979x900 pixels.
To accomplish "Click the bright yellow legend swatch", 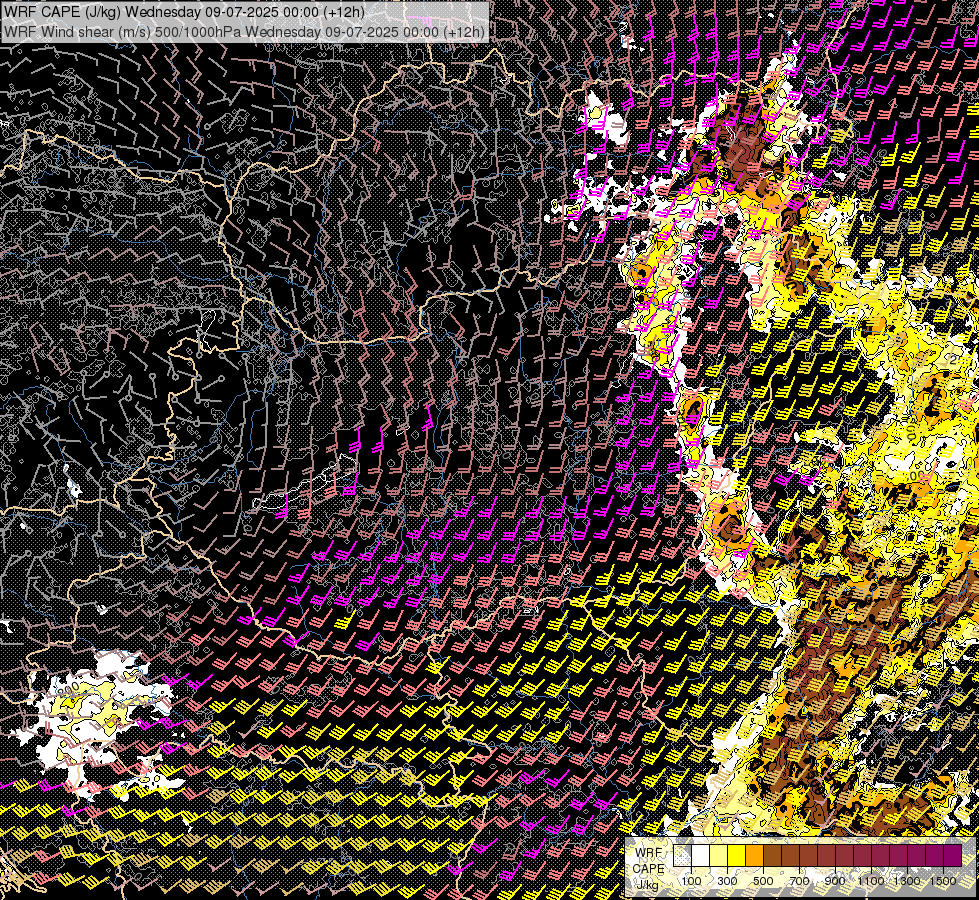I will click(736, 855).
